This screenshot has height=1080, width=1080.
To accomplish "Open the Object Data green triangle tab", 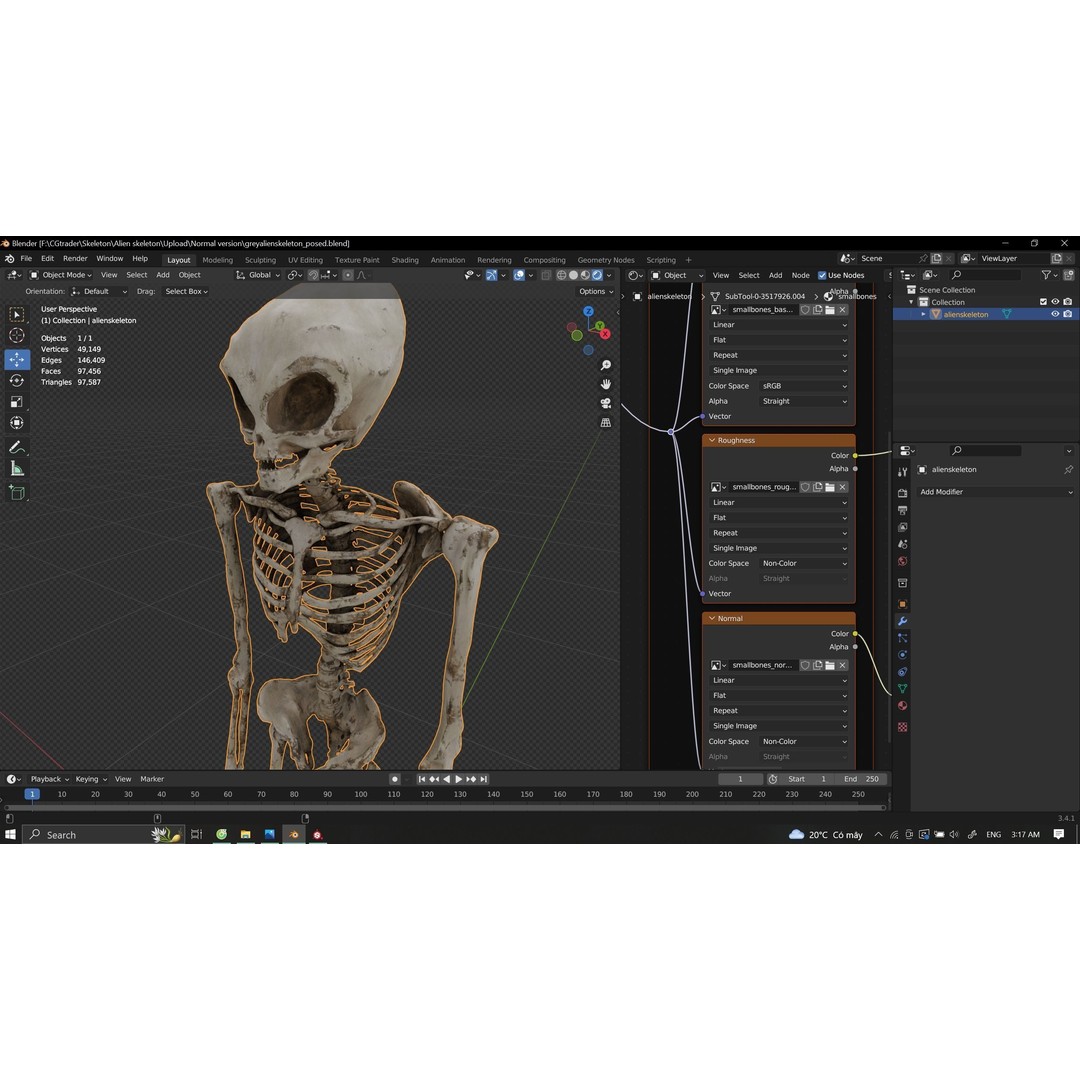I will pos(902,689).
